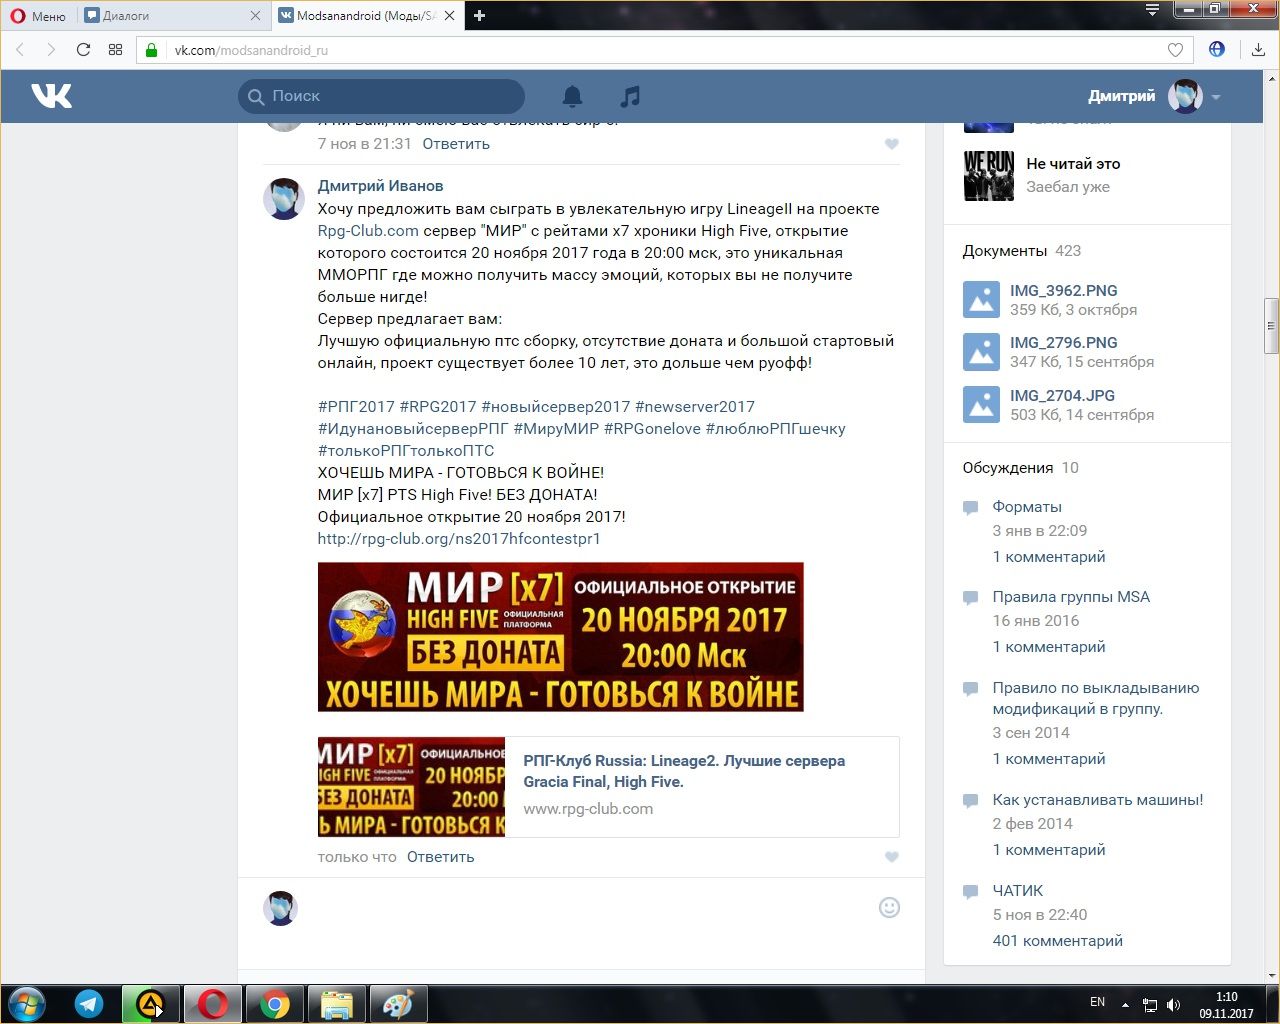Click the #толькоРПГтолькоПТС hashtag
Image resolution: width=1280 pixels, height=1024 pixels.
pyautogui.click(x=406, y=451)
